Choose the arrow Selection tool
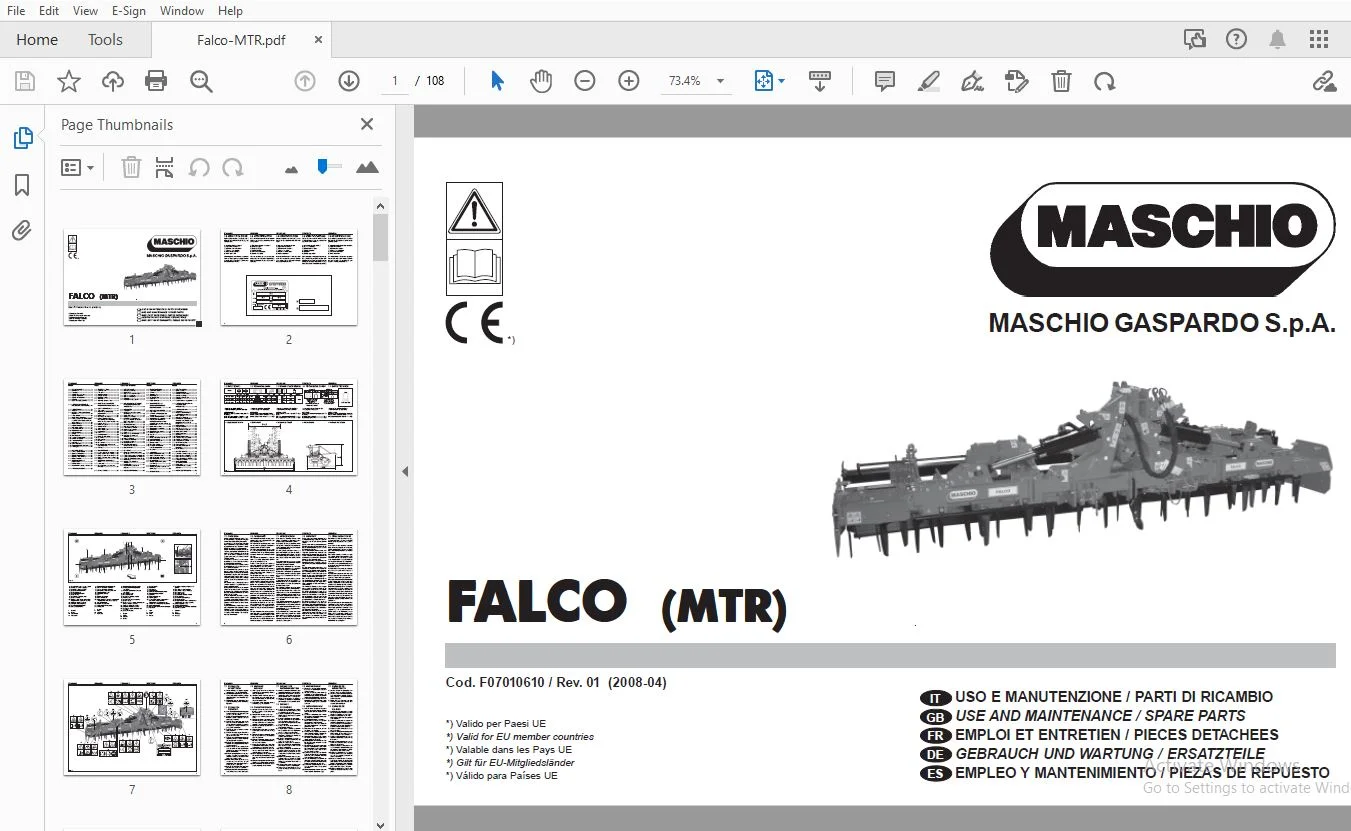The image size is (1351, 831). click(497, 81)
